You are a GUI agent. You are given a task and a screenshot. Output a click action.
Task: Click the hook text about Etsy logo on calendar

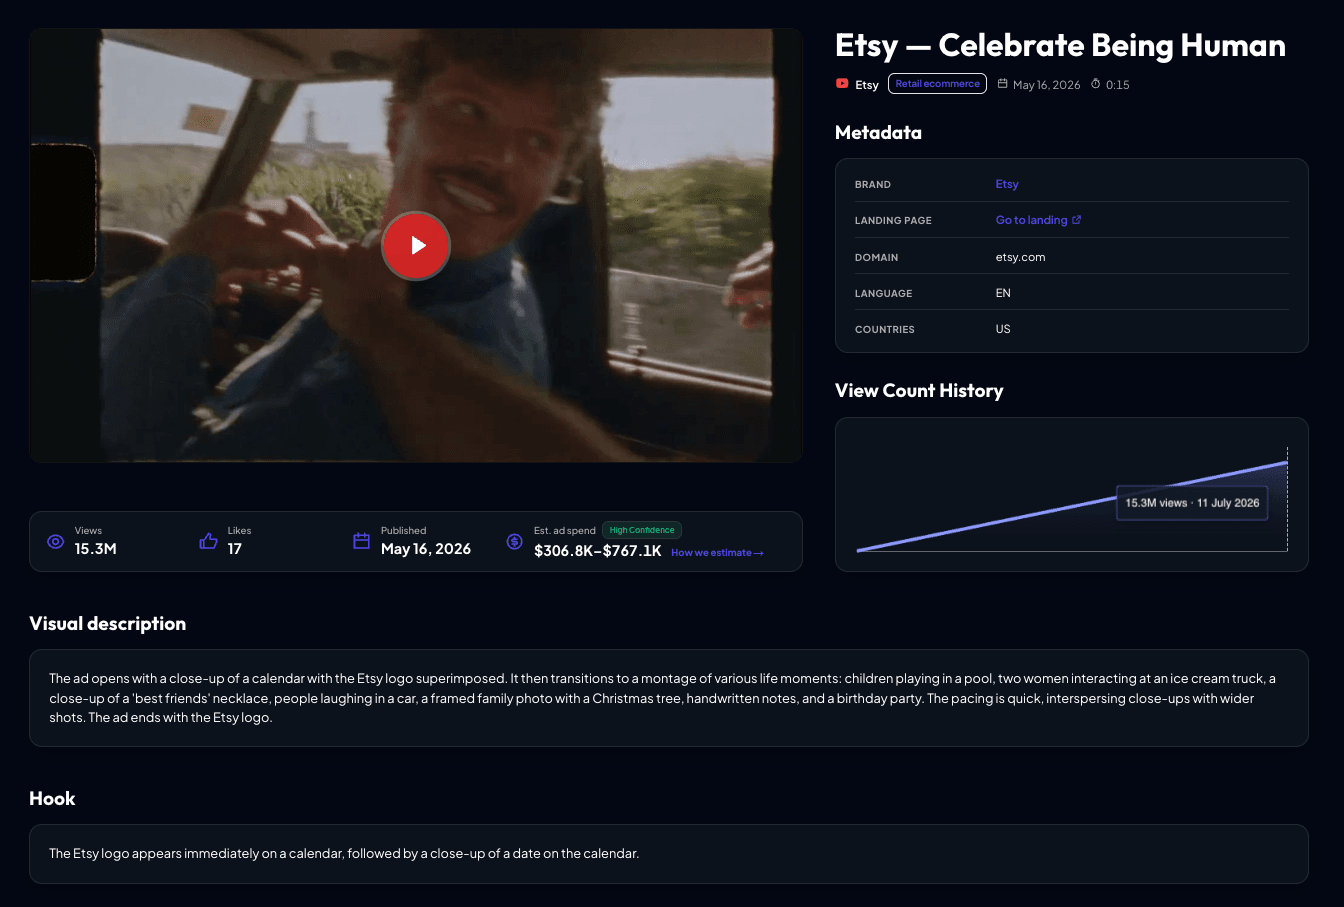point(344,854)
